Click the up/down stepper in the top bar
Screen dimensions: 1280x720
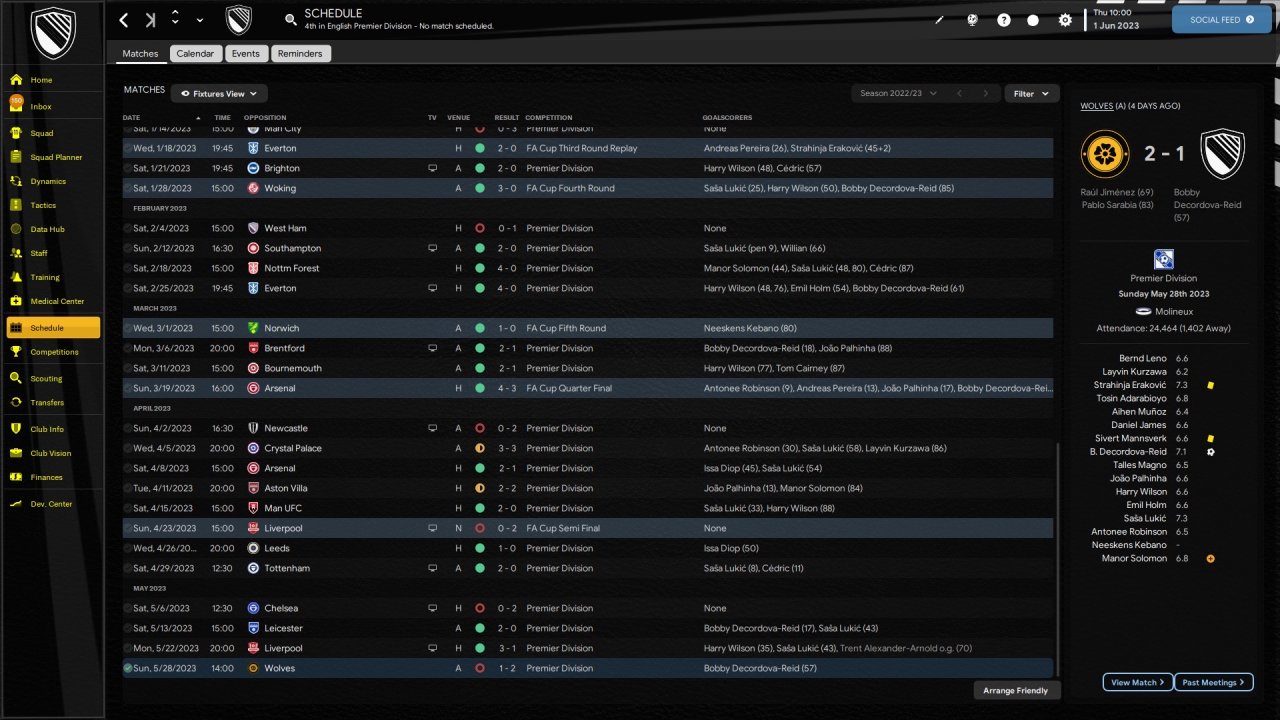pos(175,19)
